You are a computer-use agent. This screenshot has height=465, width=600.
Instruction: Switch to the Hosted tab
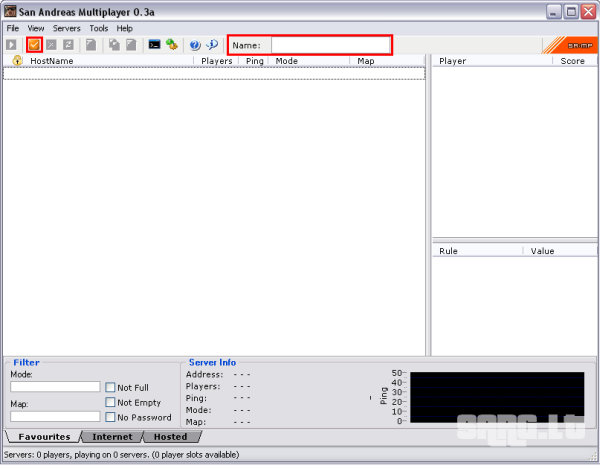coord(171,437)
